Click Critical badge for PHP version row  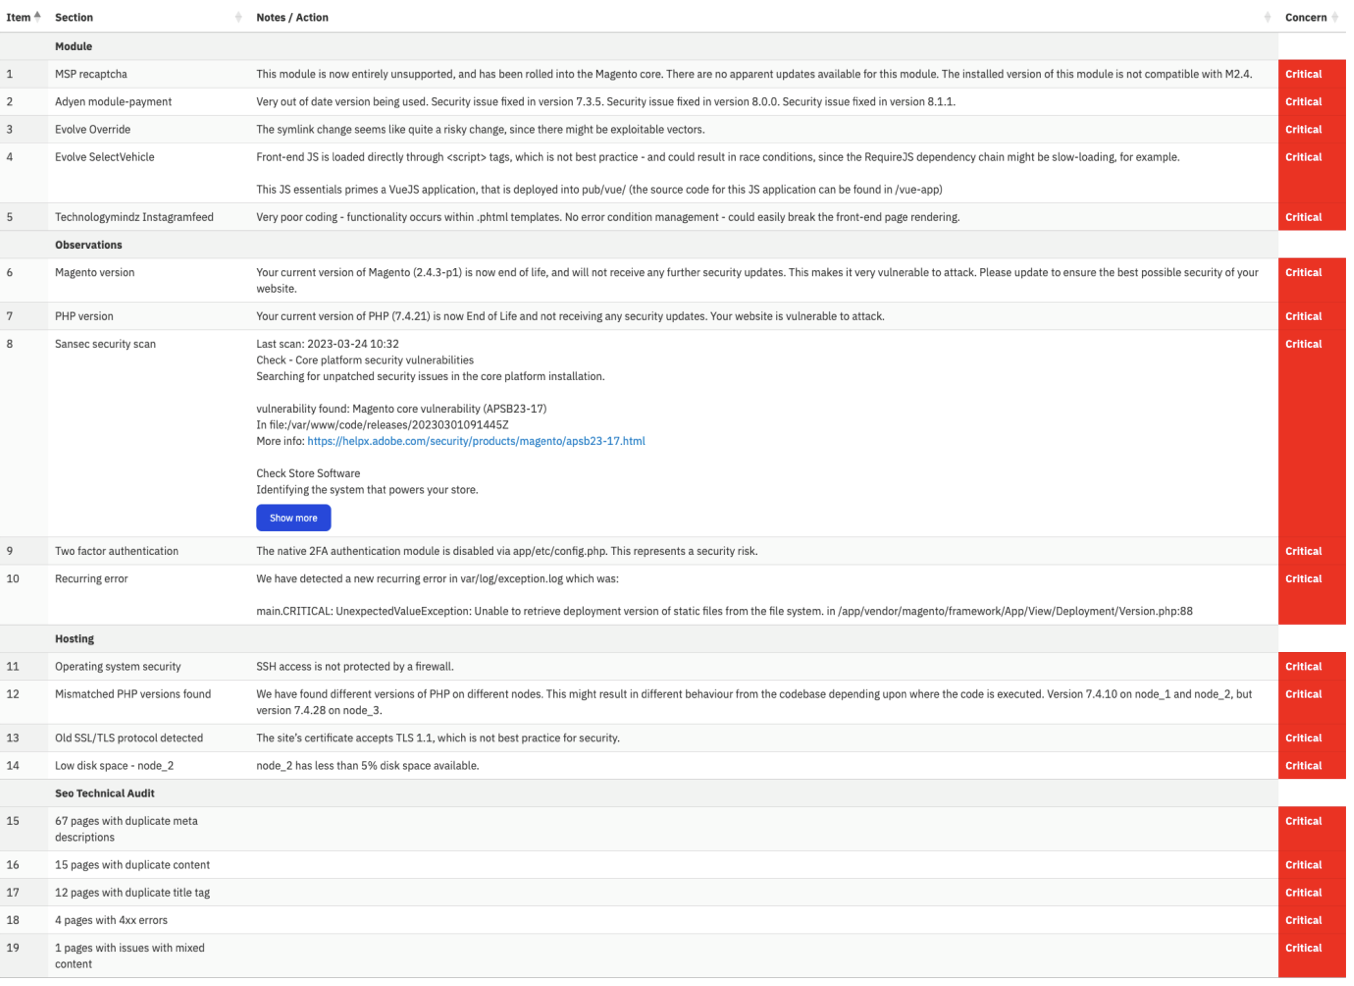tap(1311, 316)
